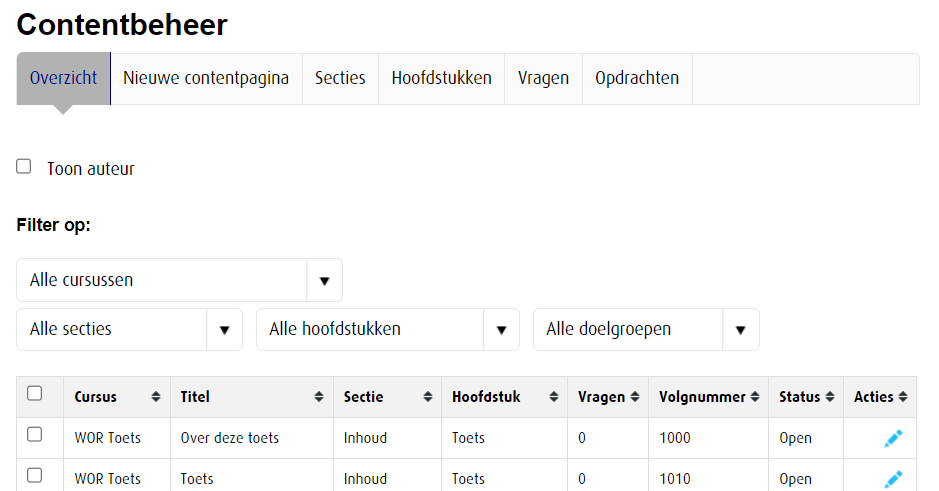Sort by Volgnummer using the sort arrows
The image size is (939, 491).
point(755,397)
